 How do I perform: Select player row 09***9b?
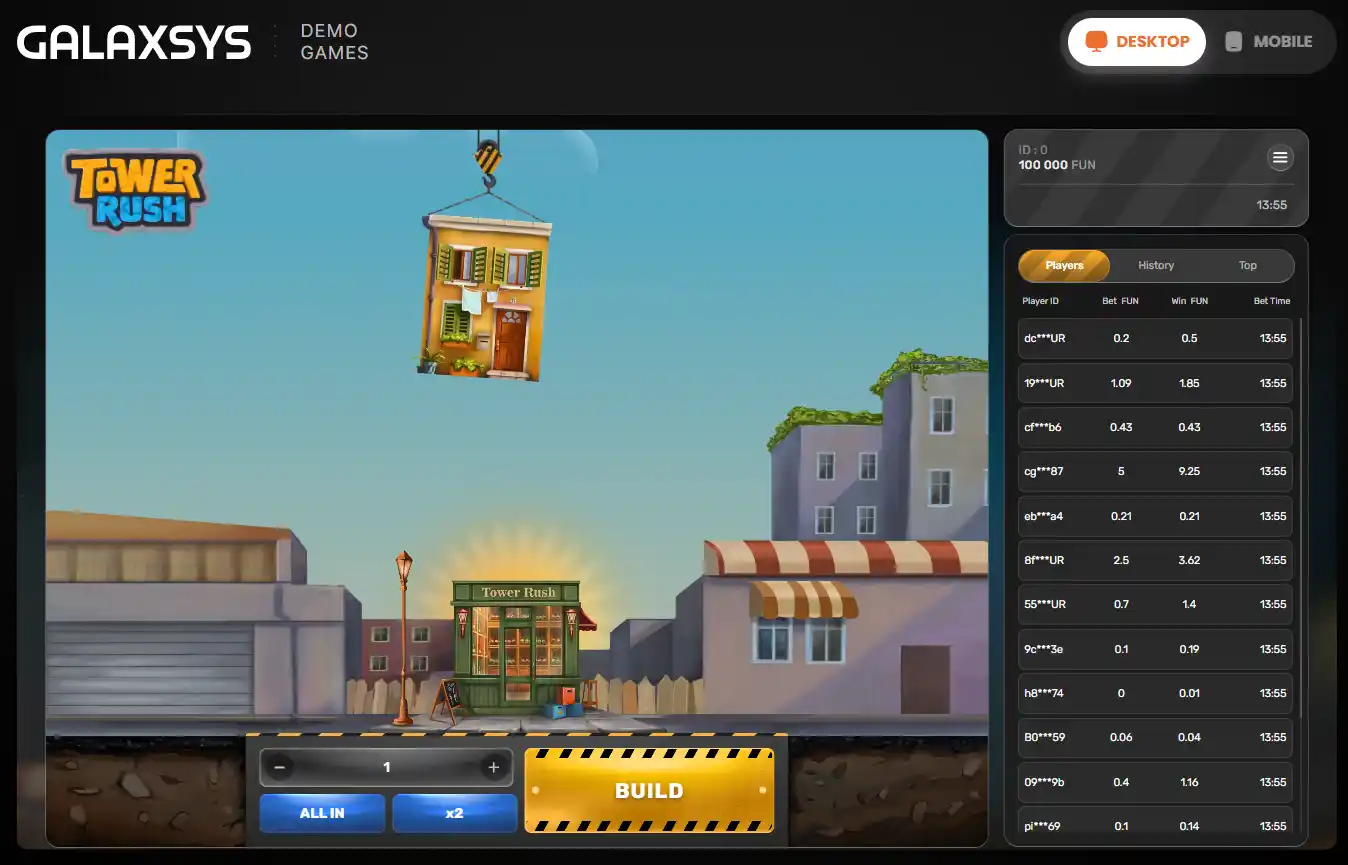1155,782
